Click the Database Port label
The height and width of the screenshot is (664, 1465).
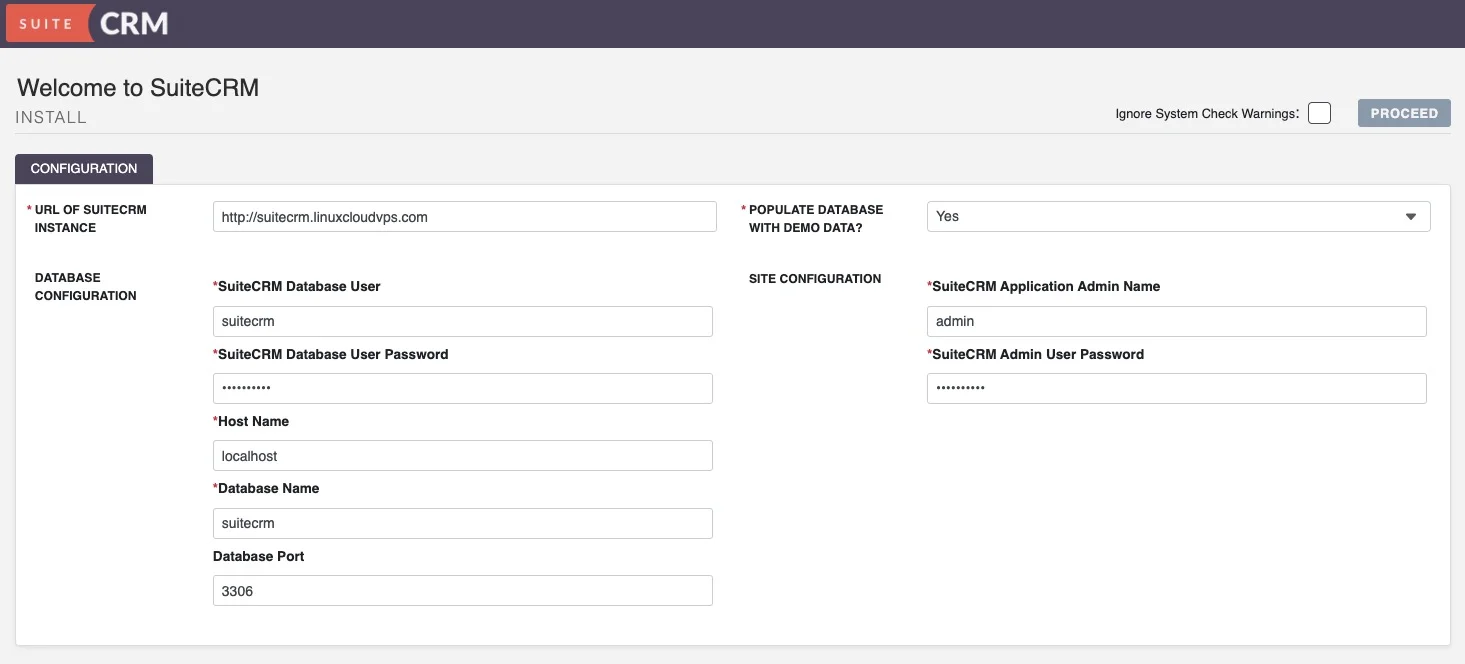(x=259, y=556)
